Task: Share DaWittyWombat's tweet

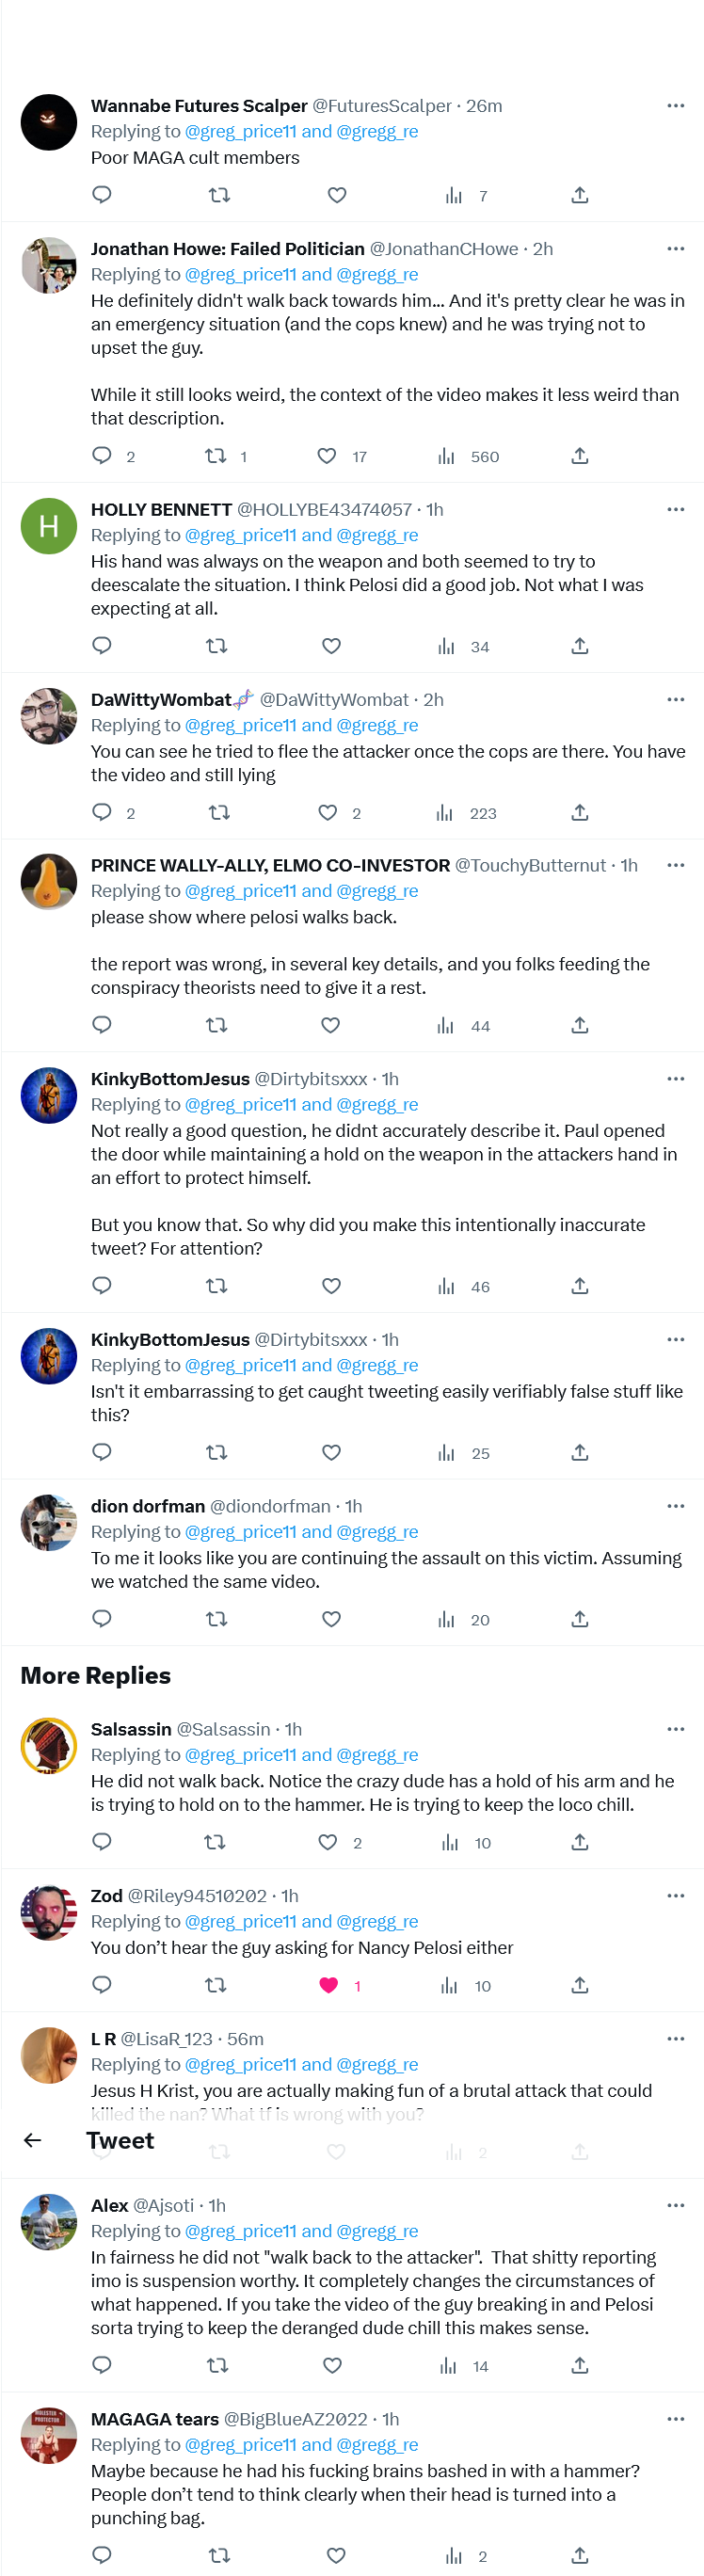Action: pyautogui.click(x=580, y=812)
